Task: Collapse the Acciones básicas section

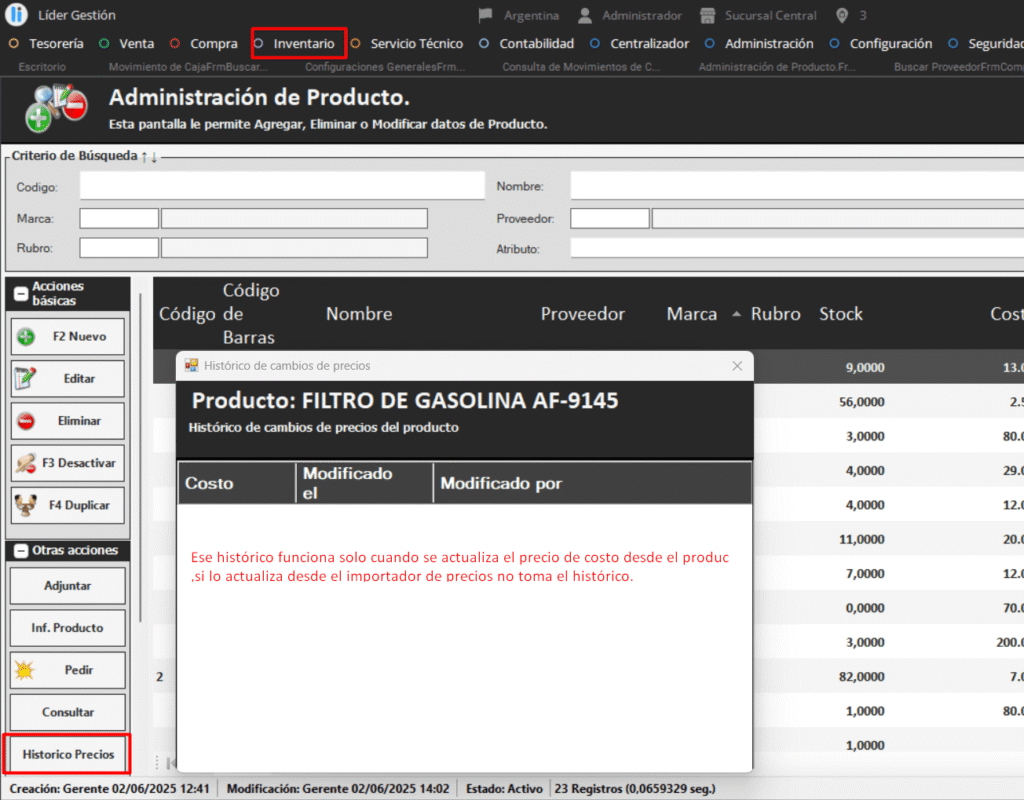Action: pyautogui.click(x=20, y=294)
